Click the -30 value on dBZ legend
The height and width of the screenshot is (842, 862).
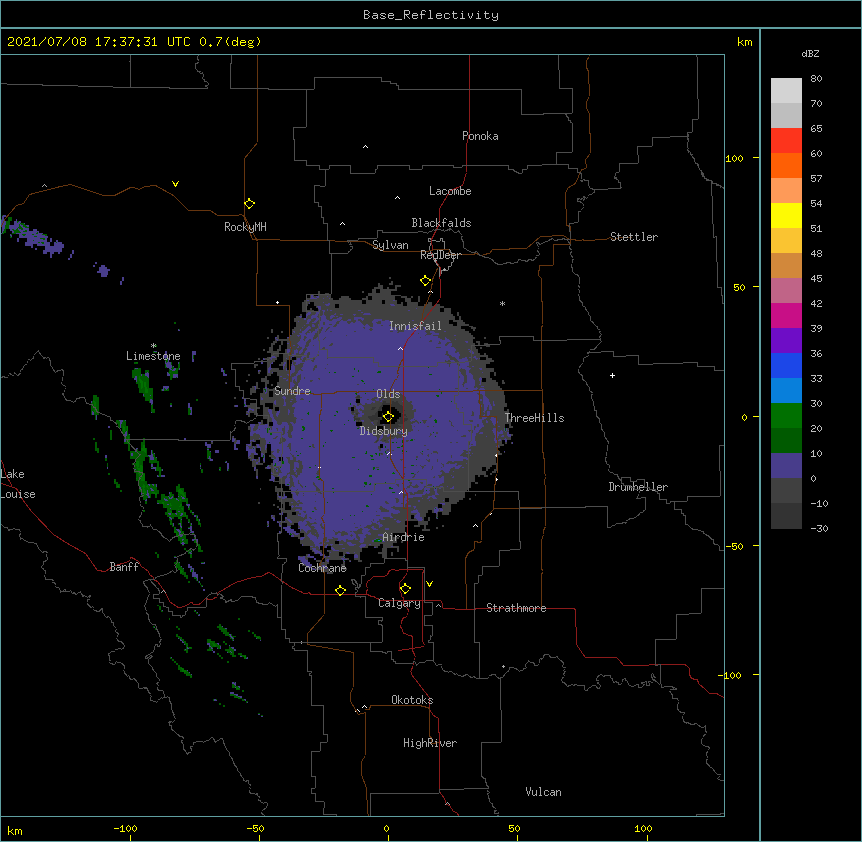[x=819, y=529]
